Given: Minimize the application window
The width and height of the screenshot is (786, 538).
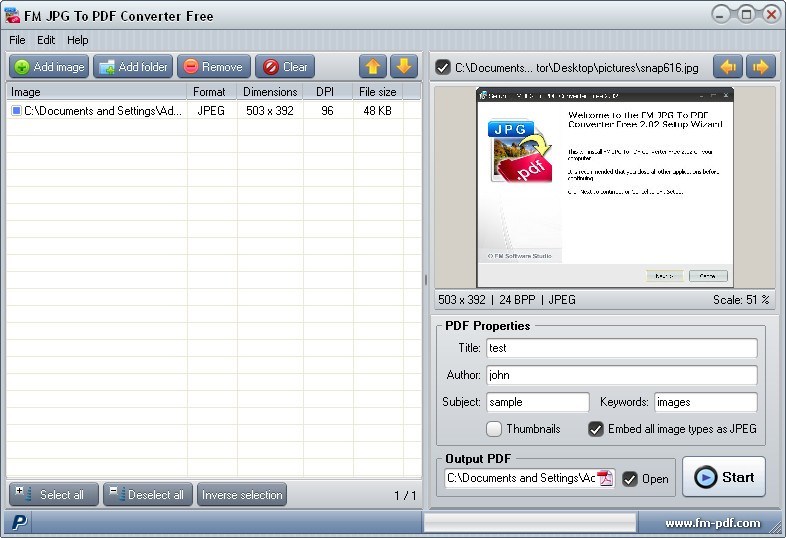Looking at the screenshot, I should point(721,15).
